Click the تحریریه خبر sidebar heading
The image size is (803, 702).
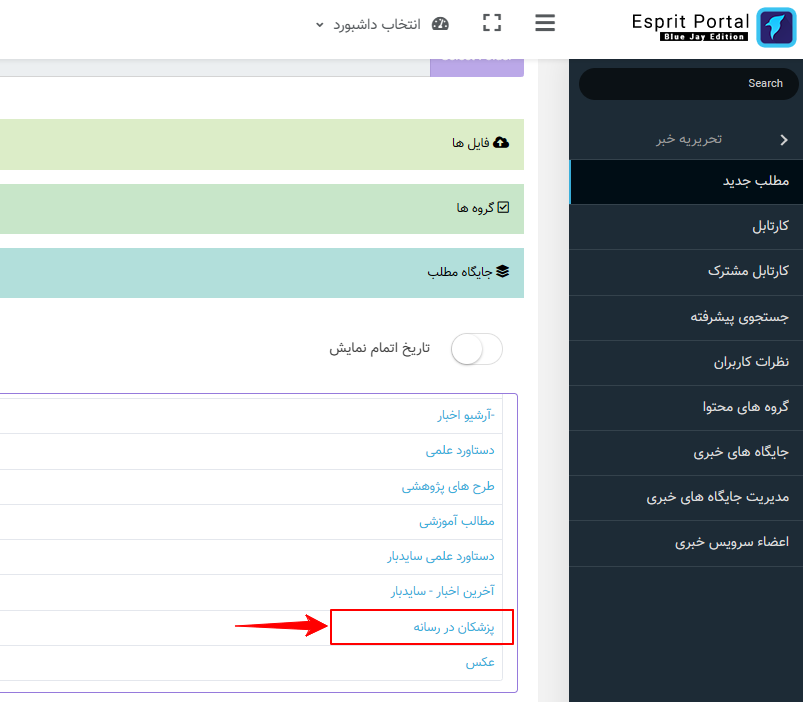click(689, 139)
